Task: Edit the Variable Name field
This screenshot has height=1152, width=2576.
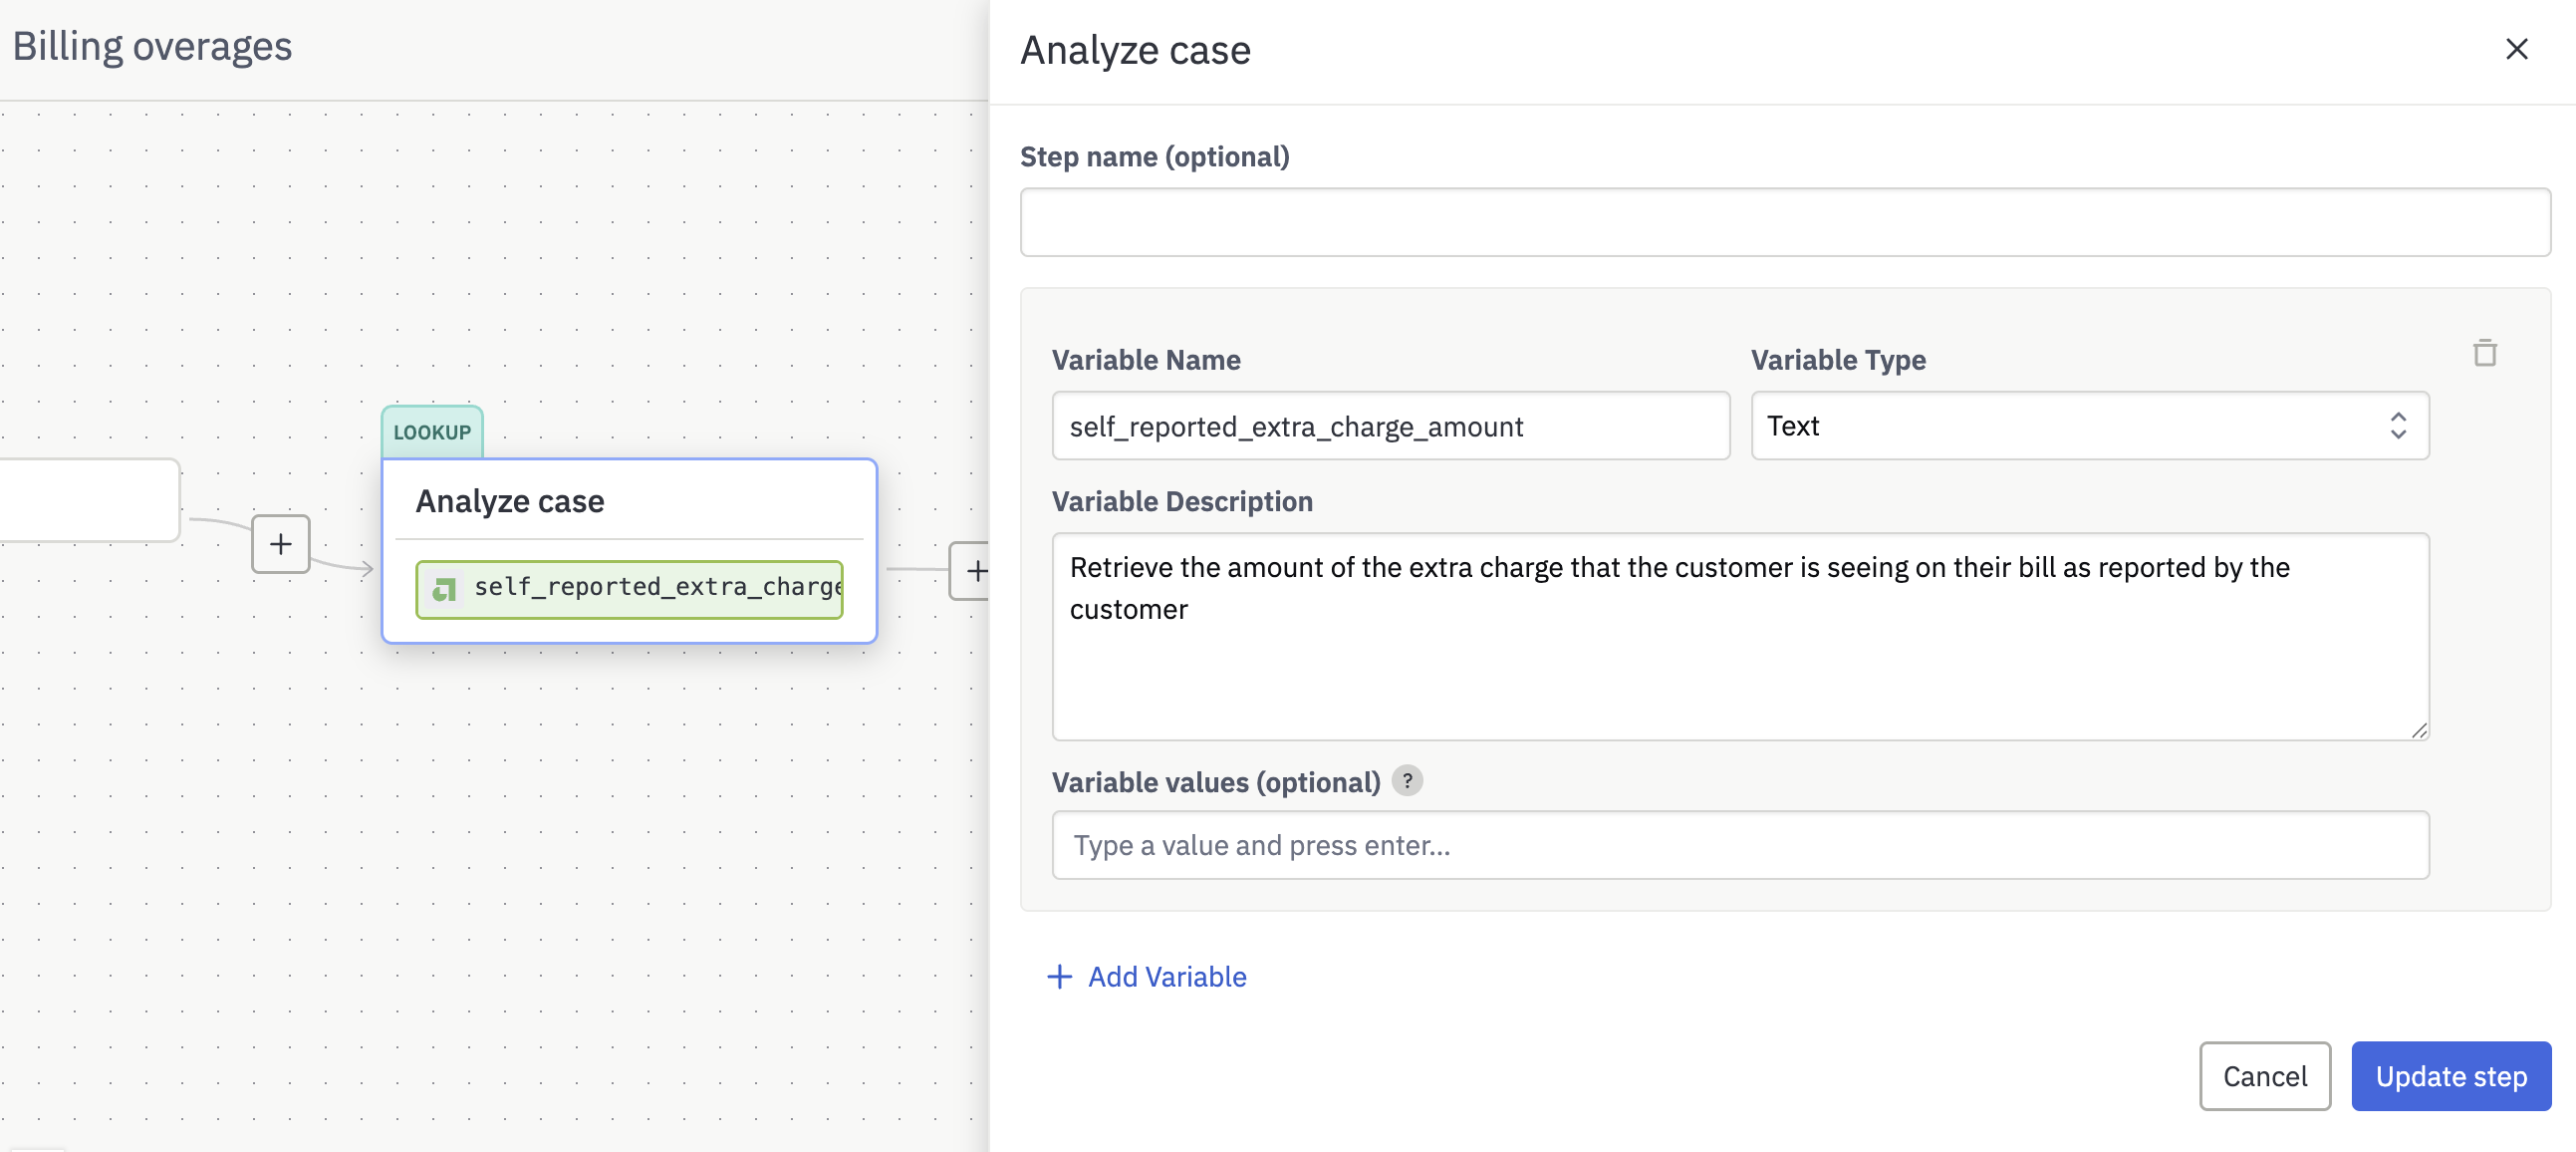Action: pyautogui.click(x=1390, y=426)
